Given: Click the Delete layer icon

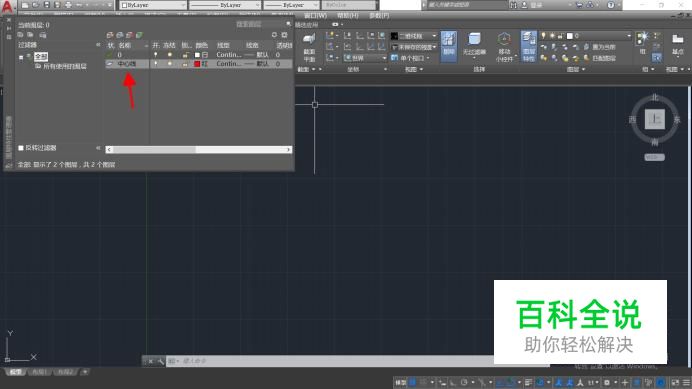Looking at the screenshot, I should (129, 35).
